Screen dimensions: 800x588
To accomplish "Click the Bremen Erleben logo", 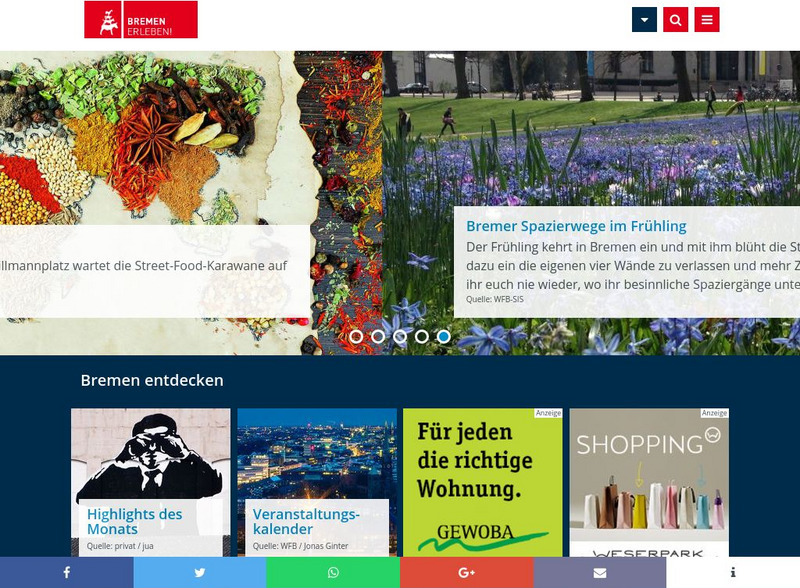I will tap(140, 20).
